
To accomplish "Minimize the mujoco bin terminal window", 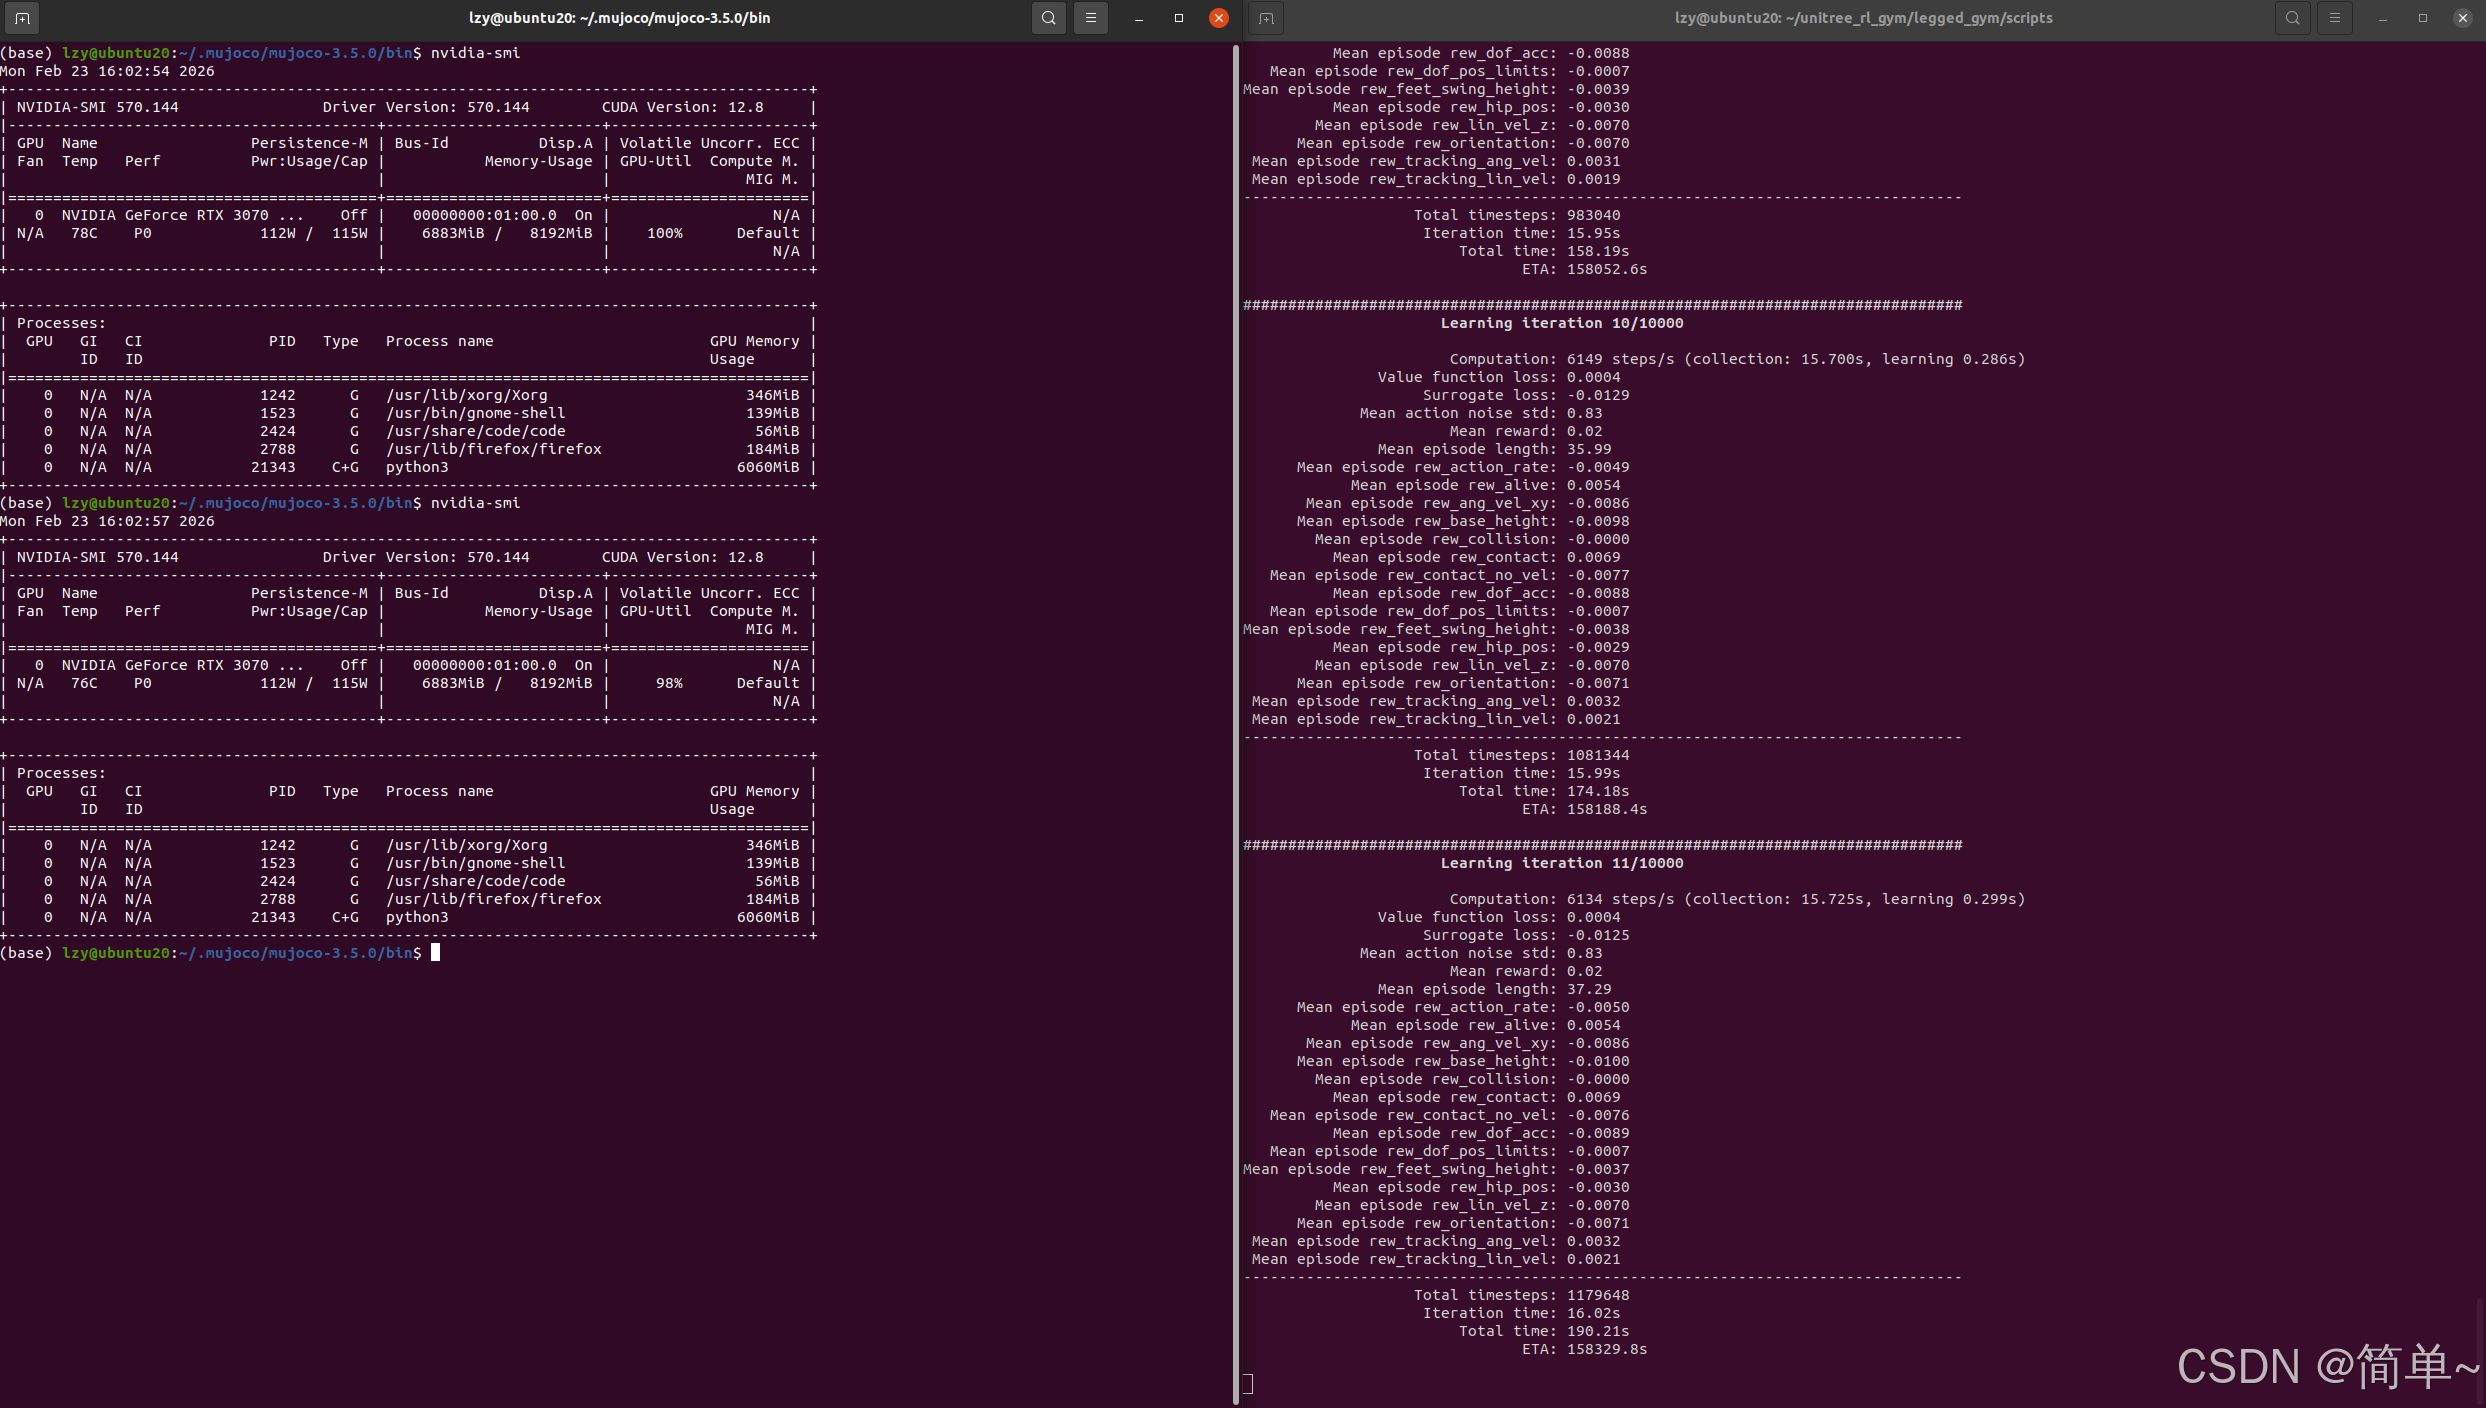I will click(x=1138, y=18).
